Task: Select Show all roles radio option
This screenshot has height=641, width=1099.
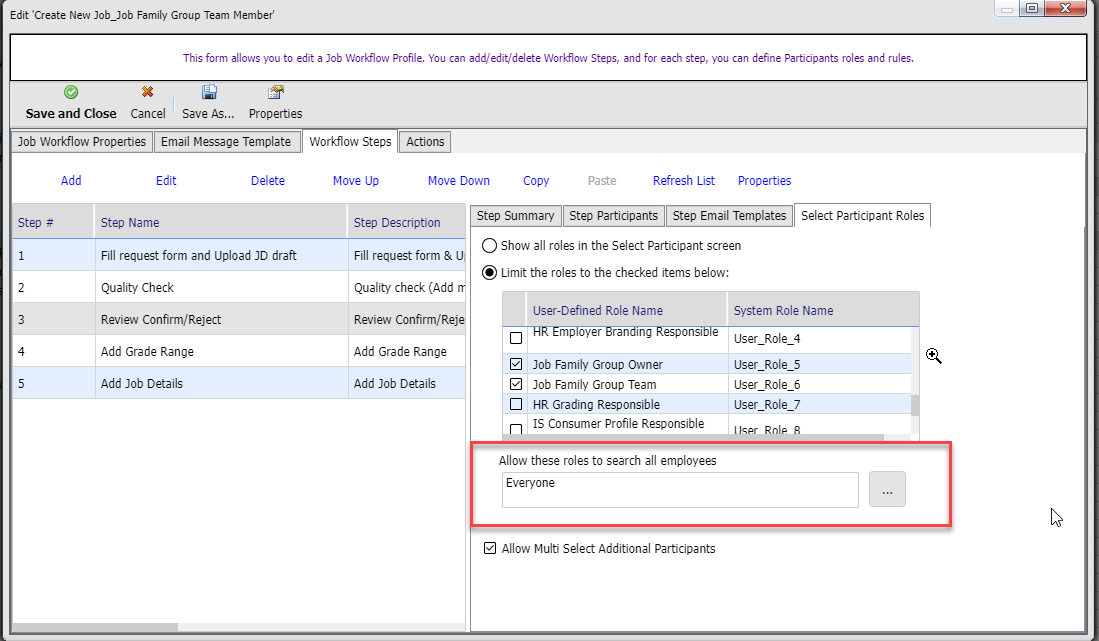Action: 490,246
